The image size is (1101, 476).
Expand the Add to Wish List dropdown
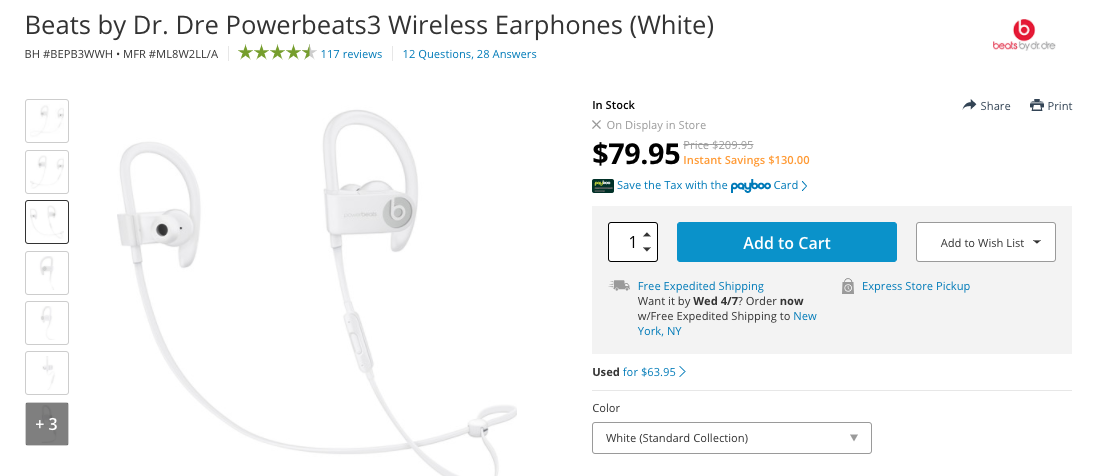click(985, 242)
